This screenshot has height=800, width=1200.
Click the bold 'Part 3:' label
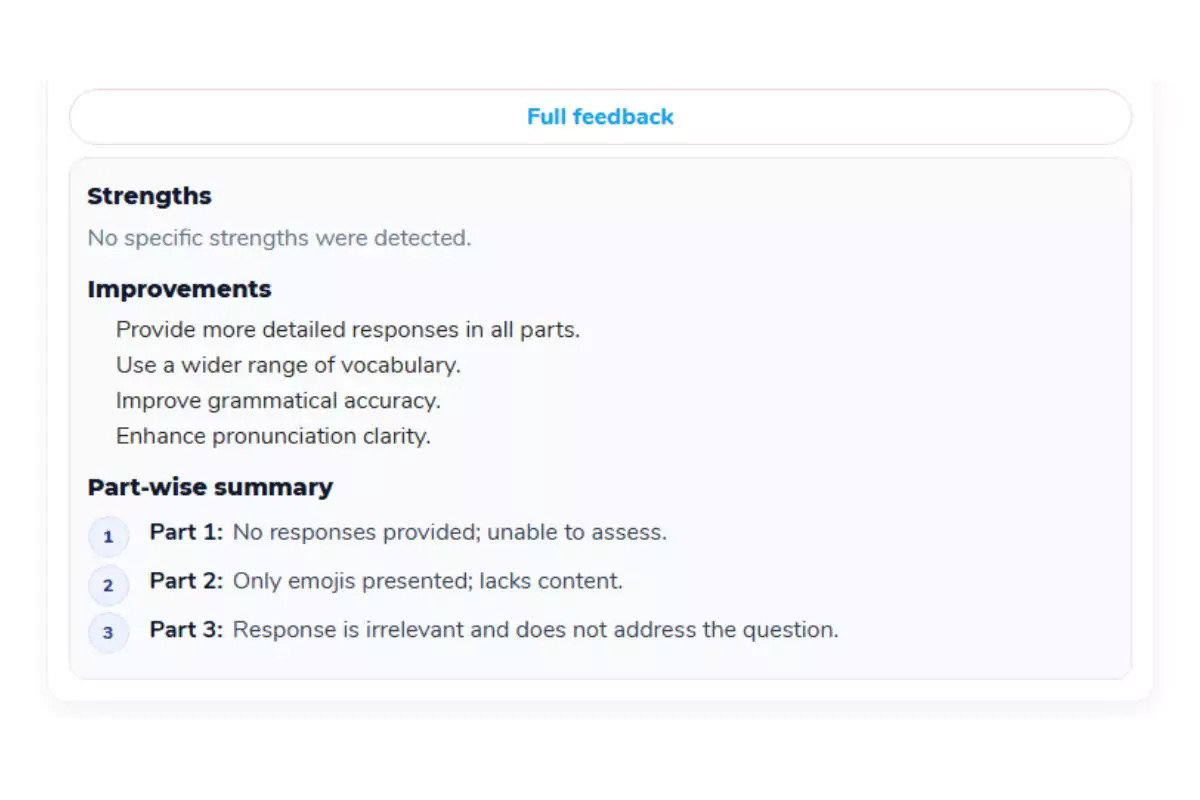pos(186,630)
